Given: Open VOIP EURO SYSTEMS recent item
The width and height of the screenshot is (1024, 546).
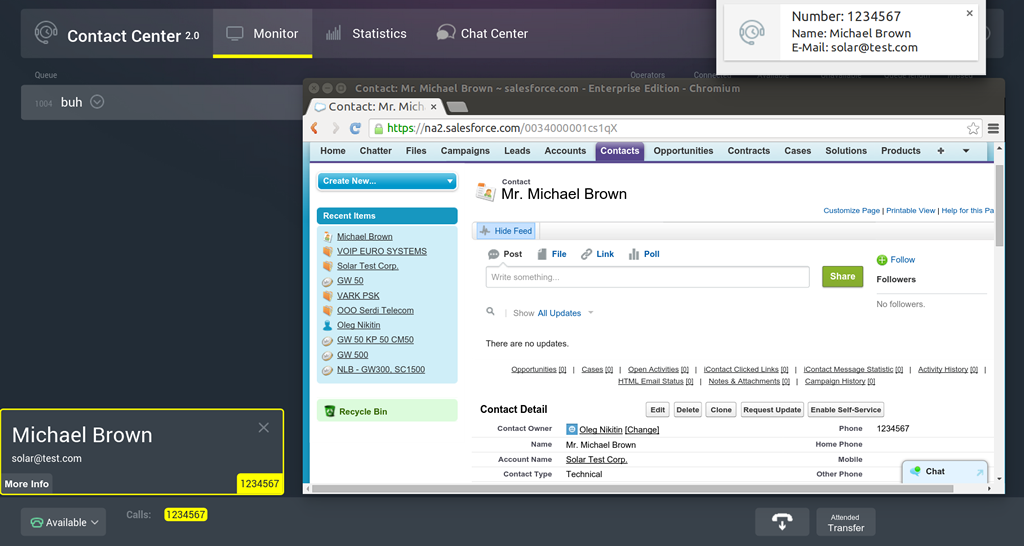Looking at the screenshot, I should click(x=381, y=251).
